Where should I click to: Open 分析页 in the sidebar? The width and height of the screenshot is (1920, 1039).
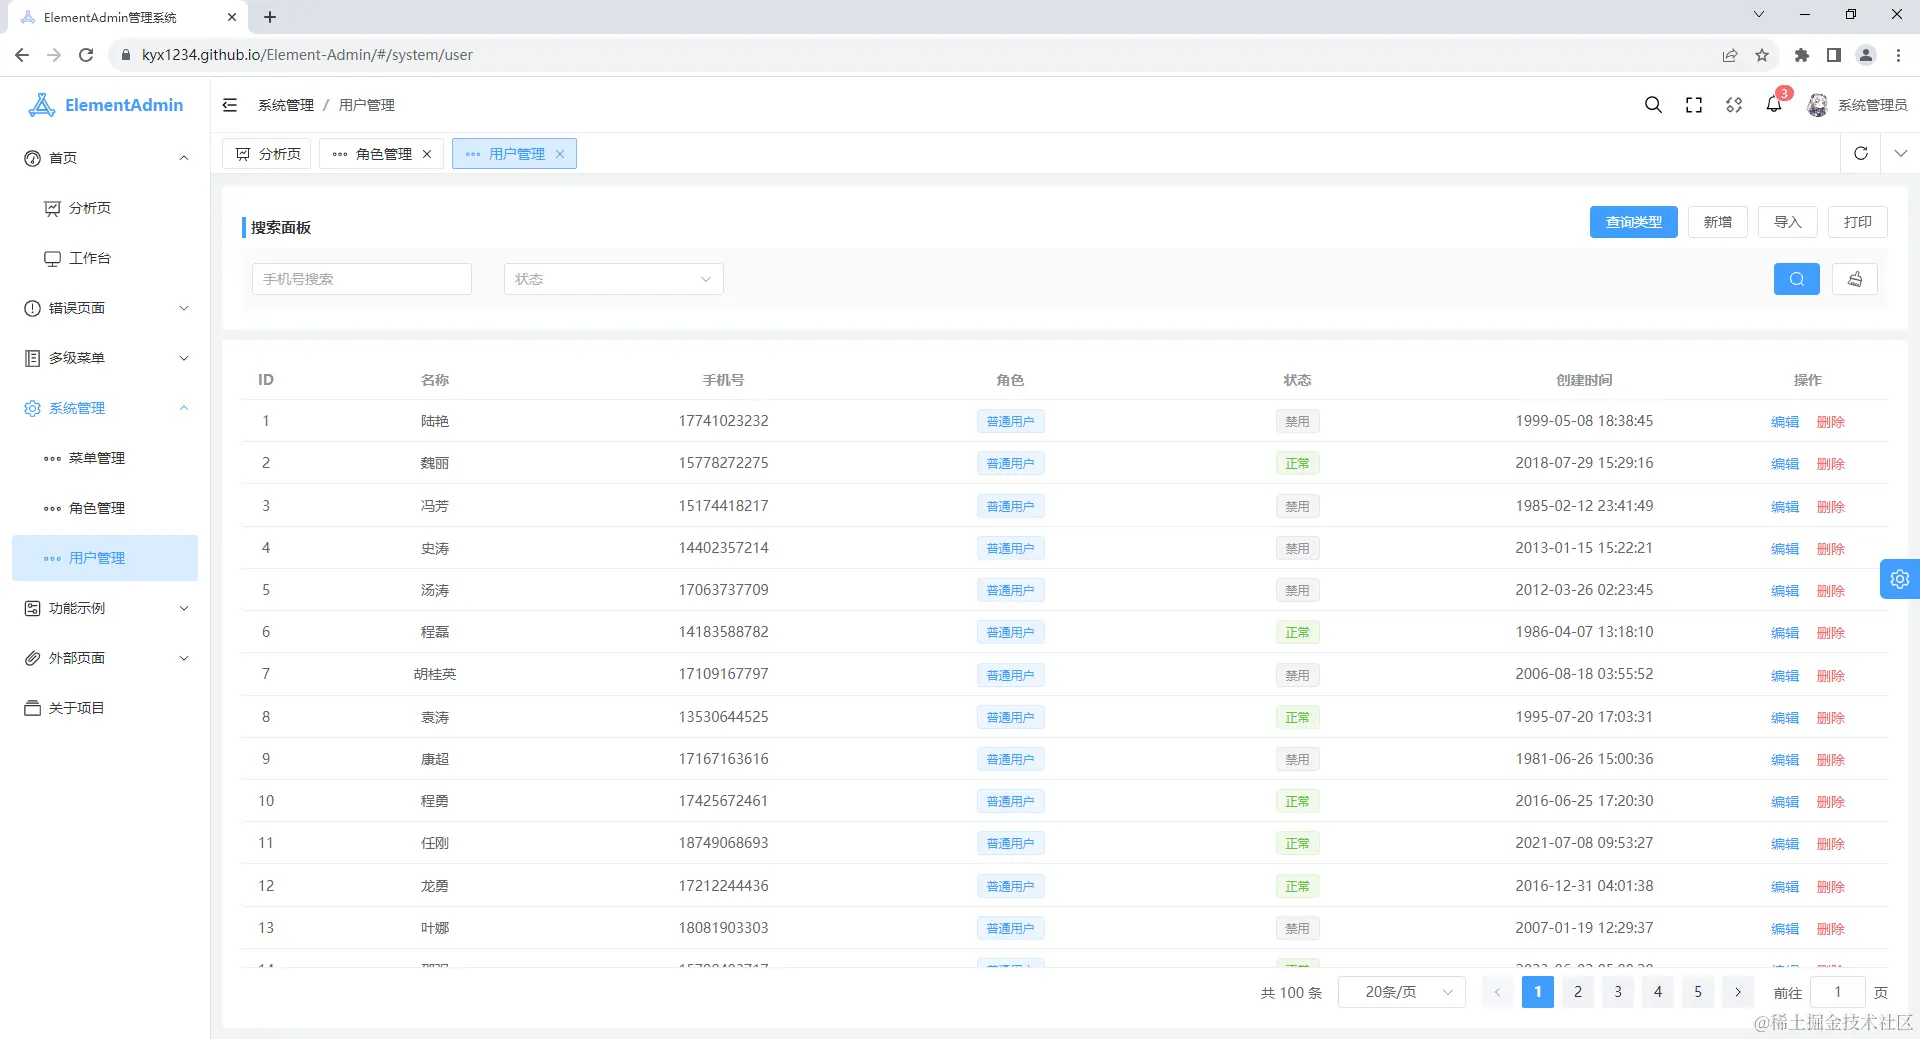[105, 208]
